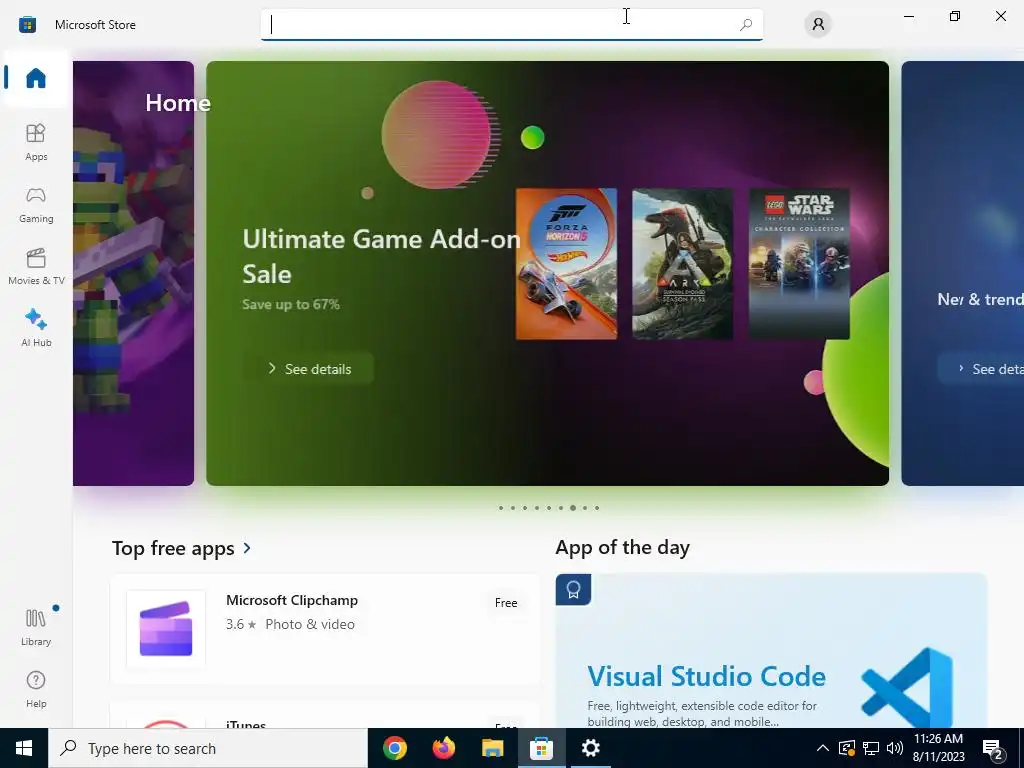Open the ARK Season Pass game tile
This screenshot has width=1024, height=768.
[x=682, y=264]
